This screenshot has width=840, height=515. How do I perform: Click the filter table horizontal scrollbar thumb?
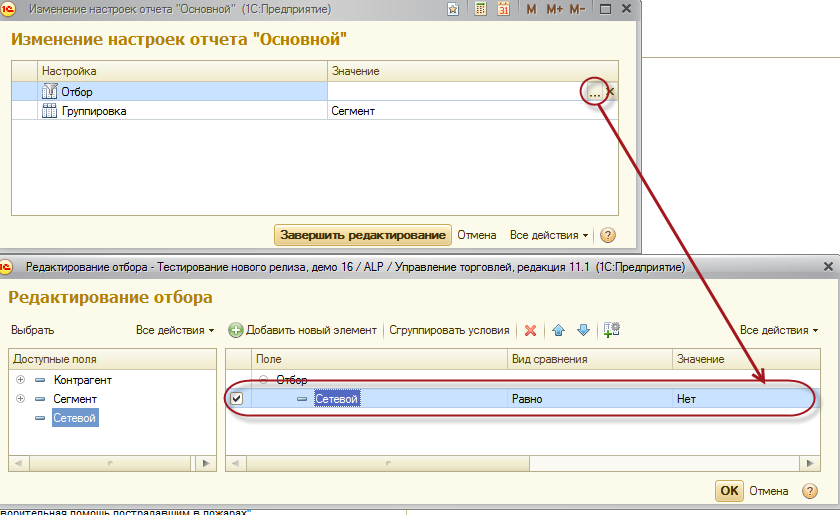click(388, 464)
